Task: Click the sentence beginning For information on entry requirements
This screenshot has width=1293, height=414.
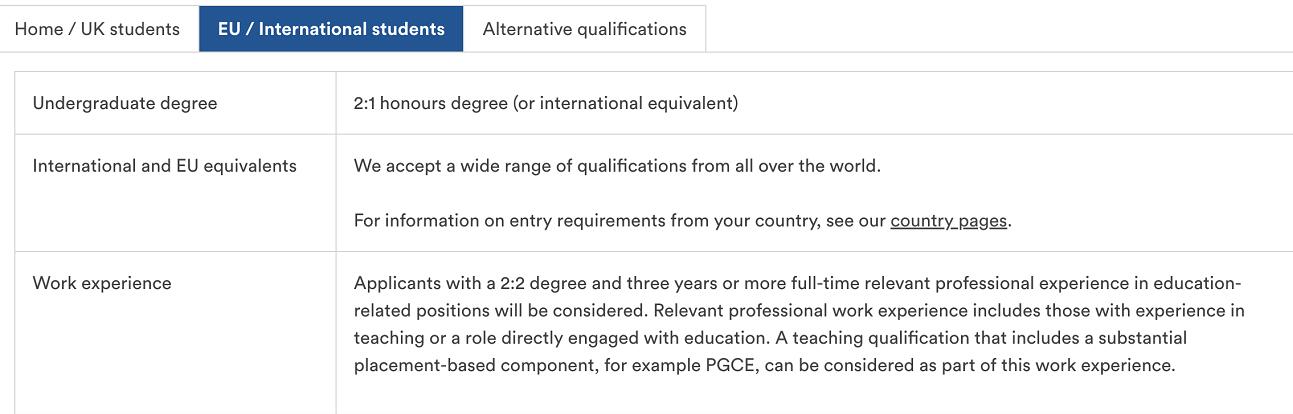Action: click(x=683, y=221)
